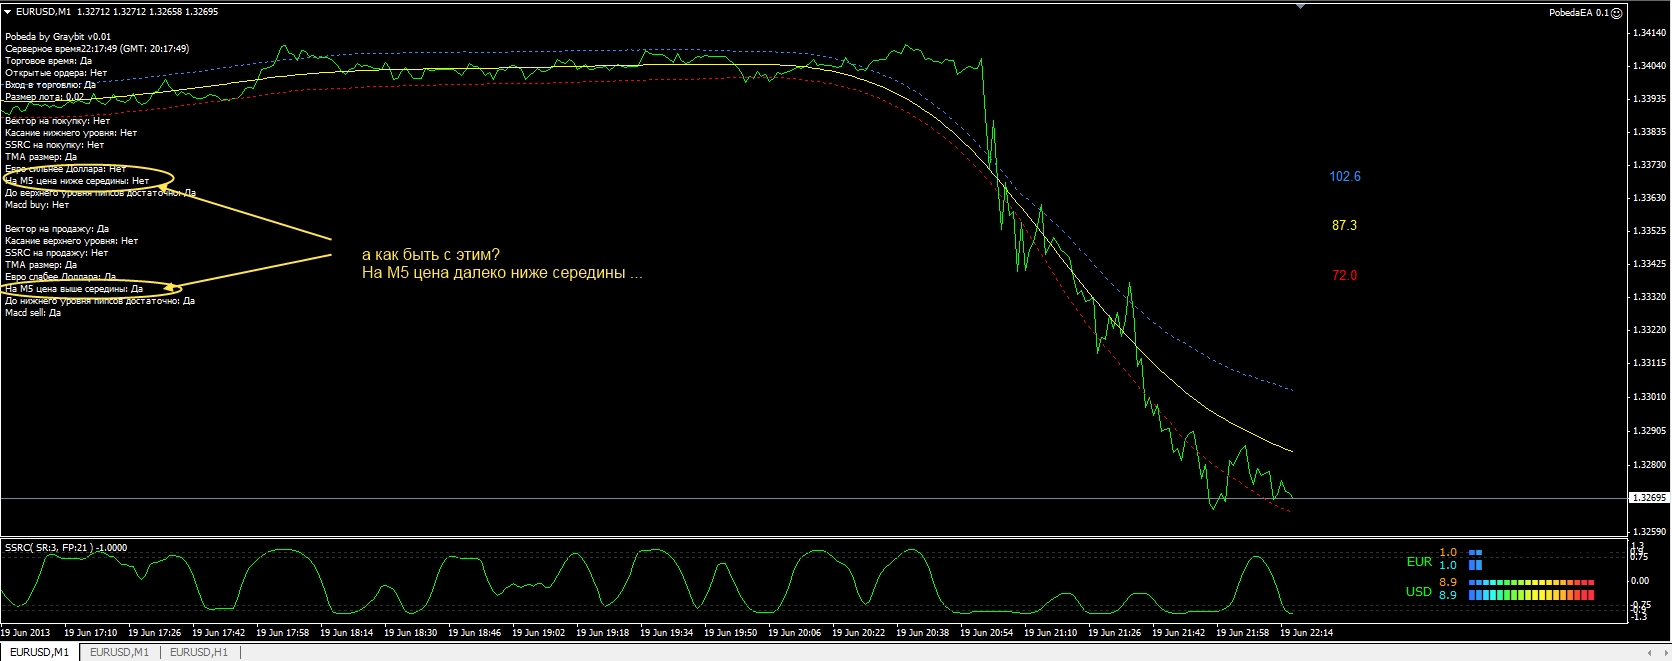
Task: Click the yellow 87.3 value
Action: click(1345, 226)
